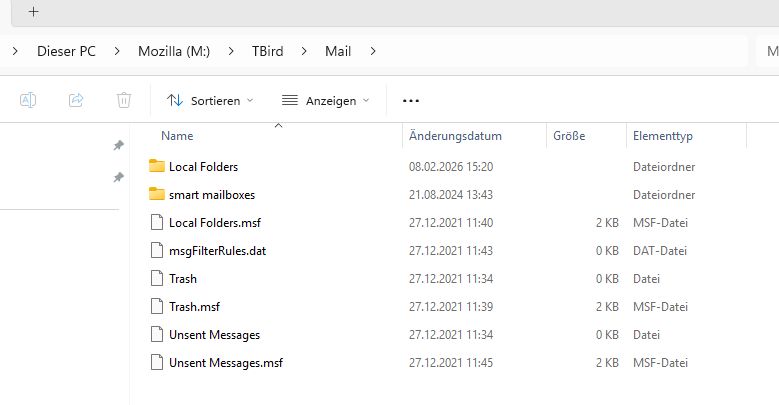
Task: Sort by Änderungsdatum column header
Action: pyautogui.click(x=455, y=136)
